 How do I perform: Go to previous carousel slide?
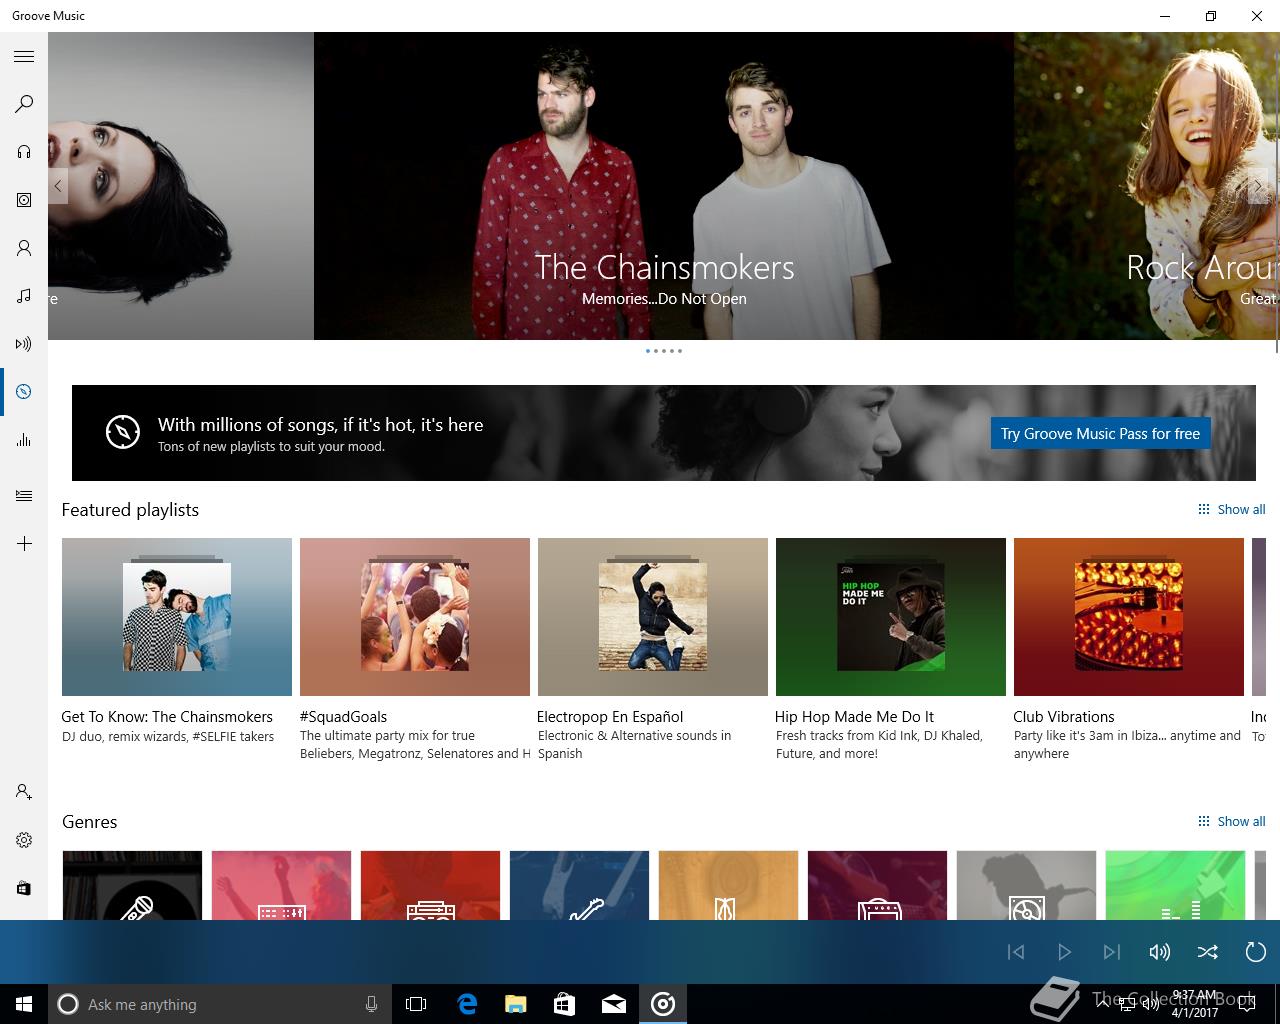(x=58, y=186)
